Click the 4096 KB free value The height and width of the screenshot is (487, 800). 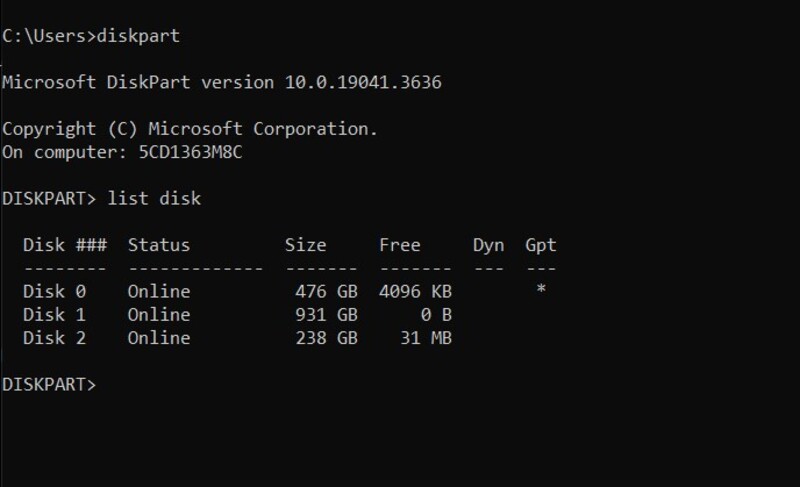point(415,292)
